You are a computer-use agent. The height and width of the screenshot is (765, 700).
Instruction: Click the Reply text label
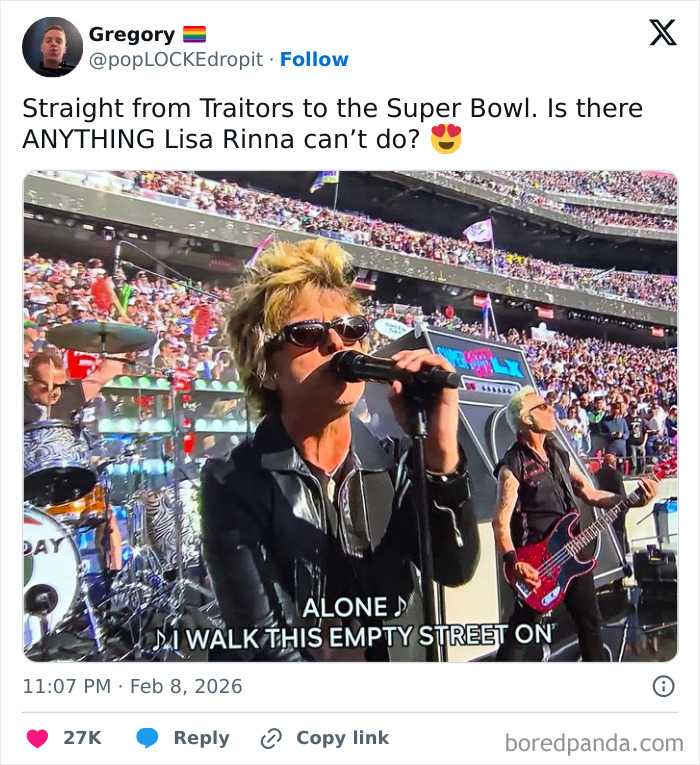pyautogui.click(x=201, y=738)
